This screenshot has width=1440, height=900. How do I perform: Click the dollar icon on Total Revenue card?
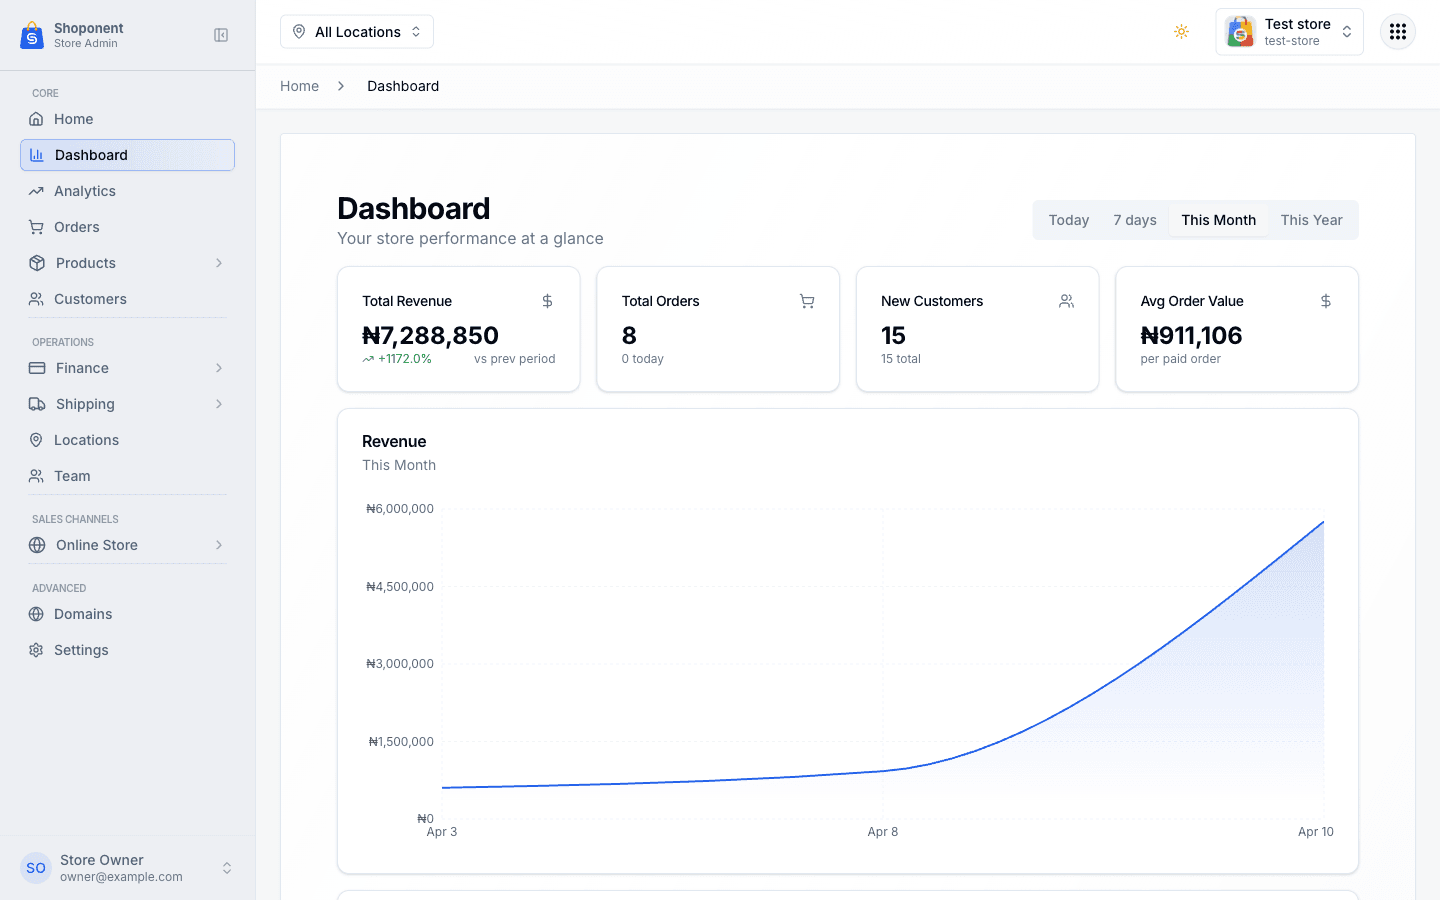547,301
